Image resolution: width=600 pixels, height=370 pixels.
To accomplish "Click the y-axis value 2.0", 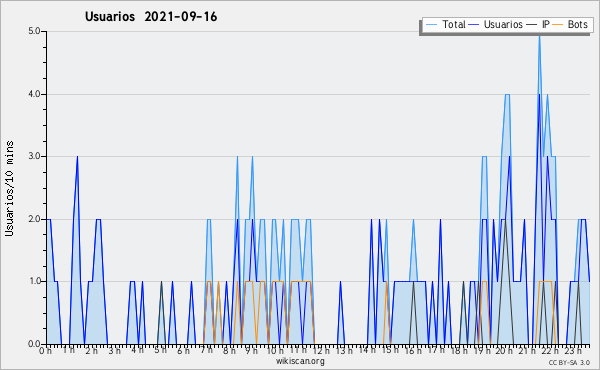I will (34, 219).
